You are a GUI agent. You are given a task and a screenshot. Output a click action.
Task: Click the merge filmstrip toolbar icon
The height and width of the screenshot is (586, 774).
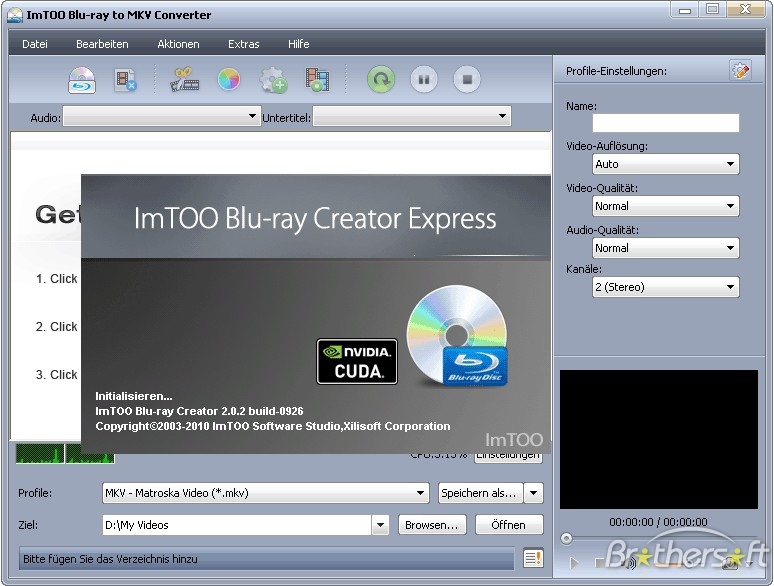pos(317,80)
